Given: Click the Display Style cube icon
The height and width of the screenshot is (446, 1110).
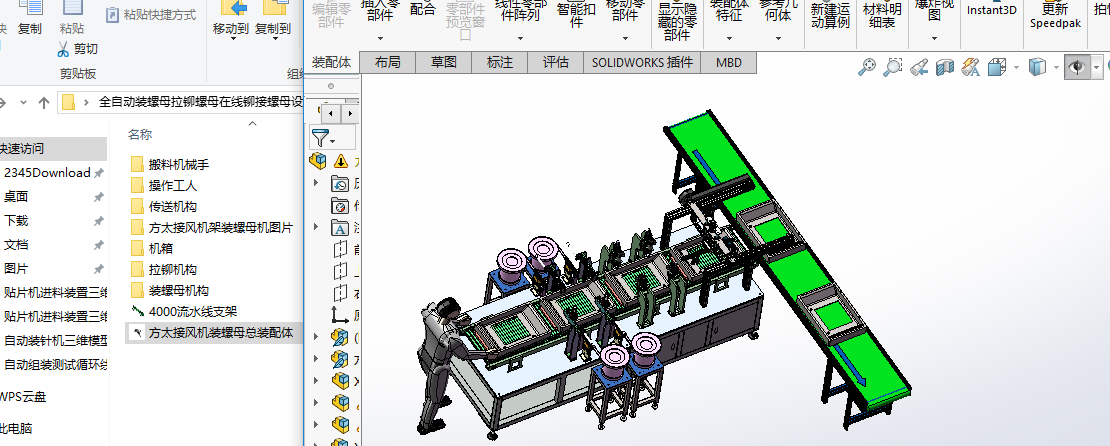Looking at the screenshot, I should click(1037, 67).
